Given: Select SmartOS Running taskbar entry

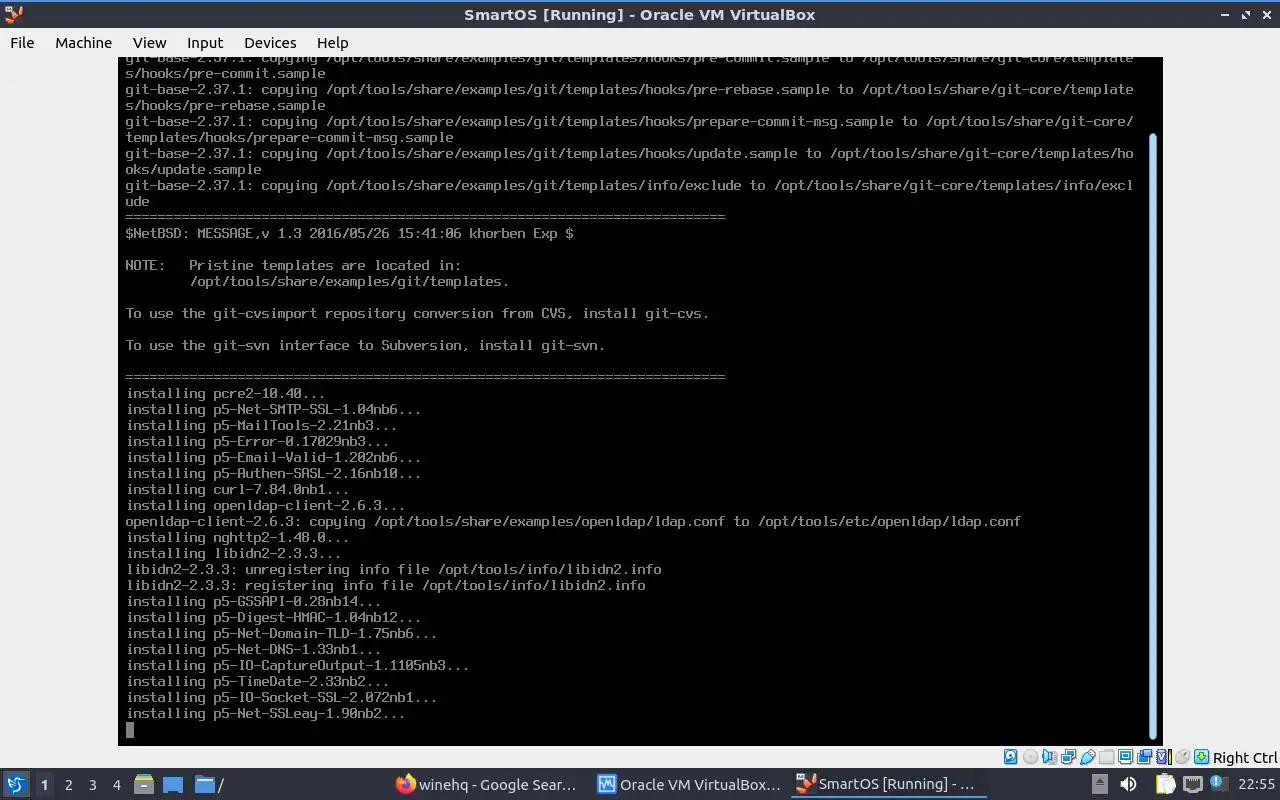Looking at the screenshot, I should coord(887,784).
